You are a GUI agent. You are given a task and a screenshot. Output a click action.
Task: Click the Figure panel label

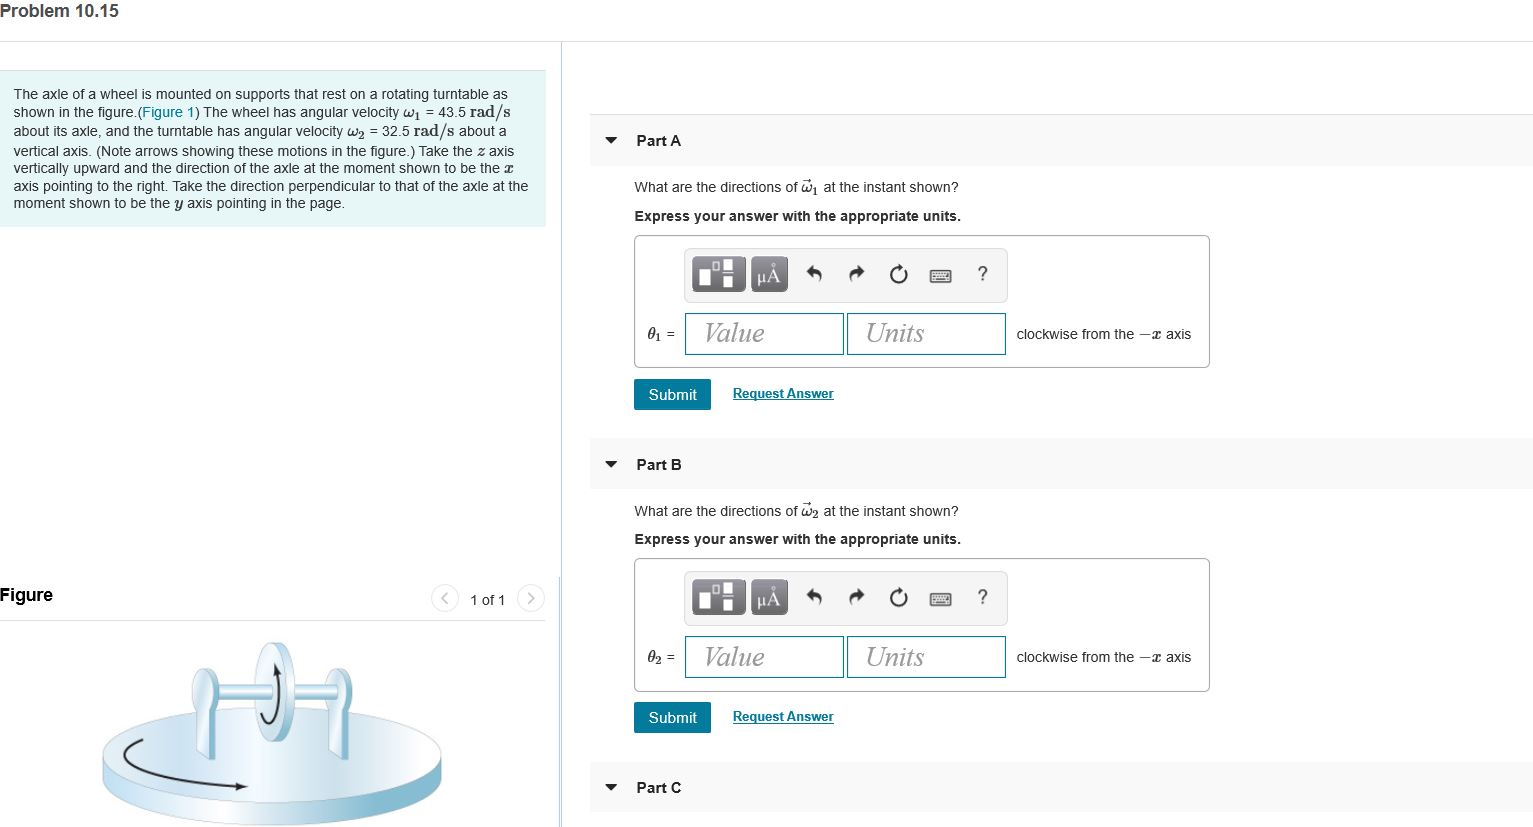coord(27,595)
